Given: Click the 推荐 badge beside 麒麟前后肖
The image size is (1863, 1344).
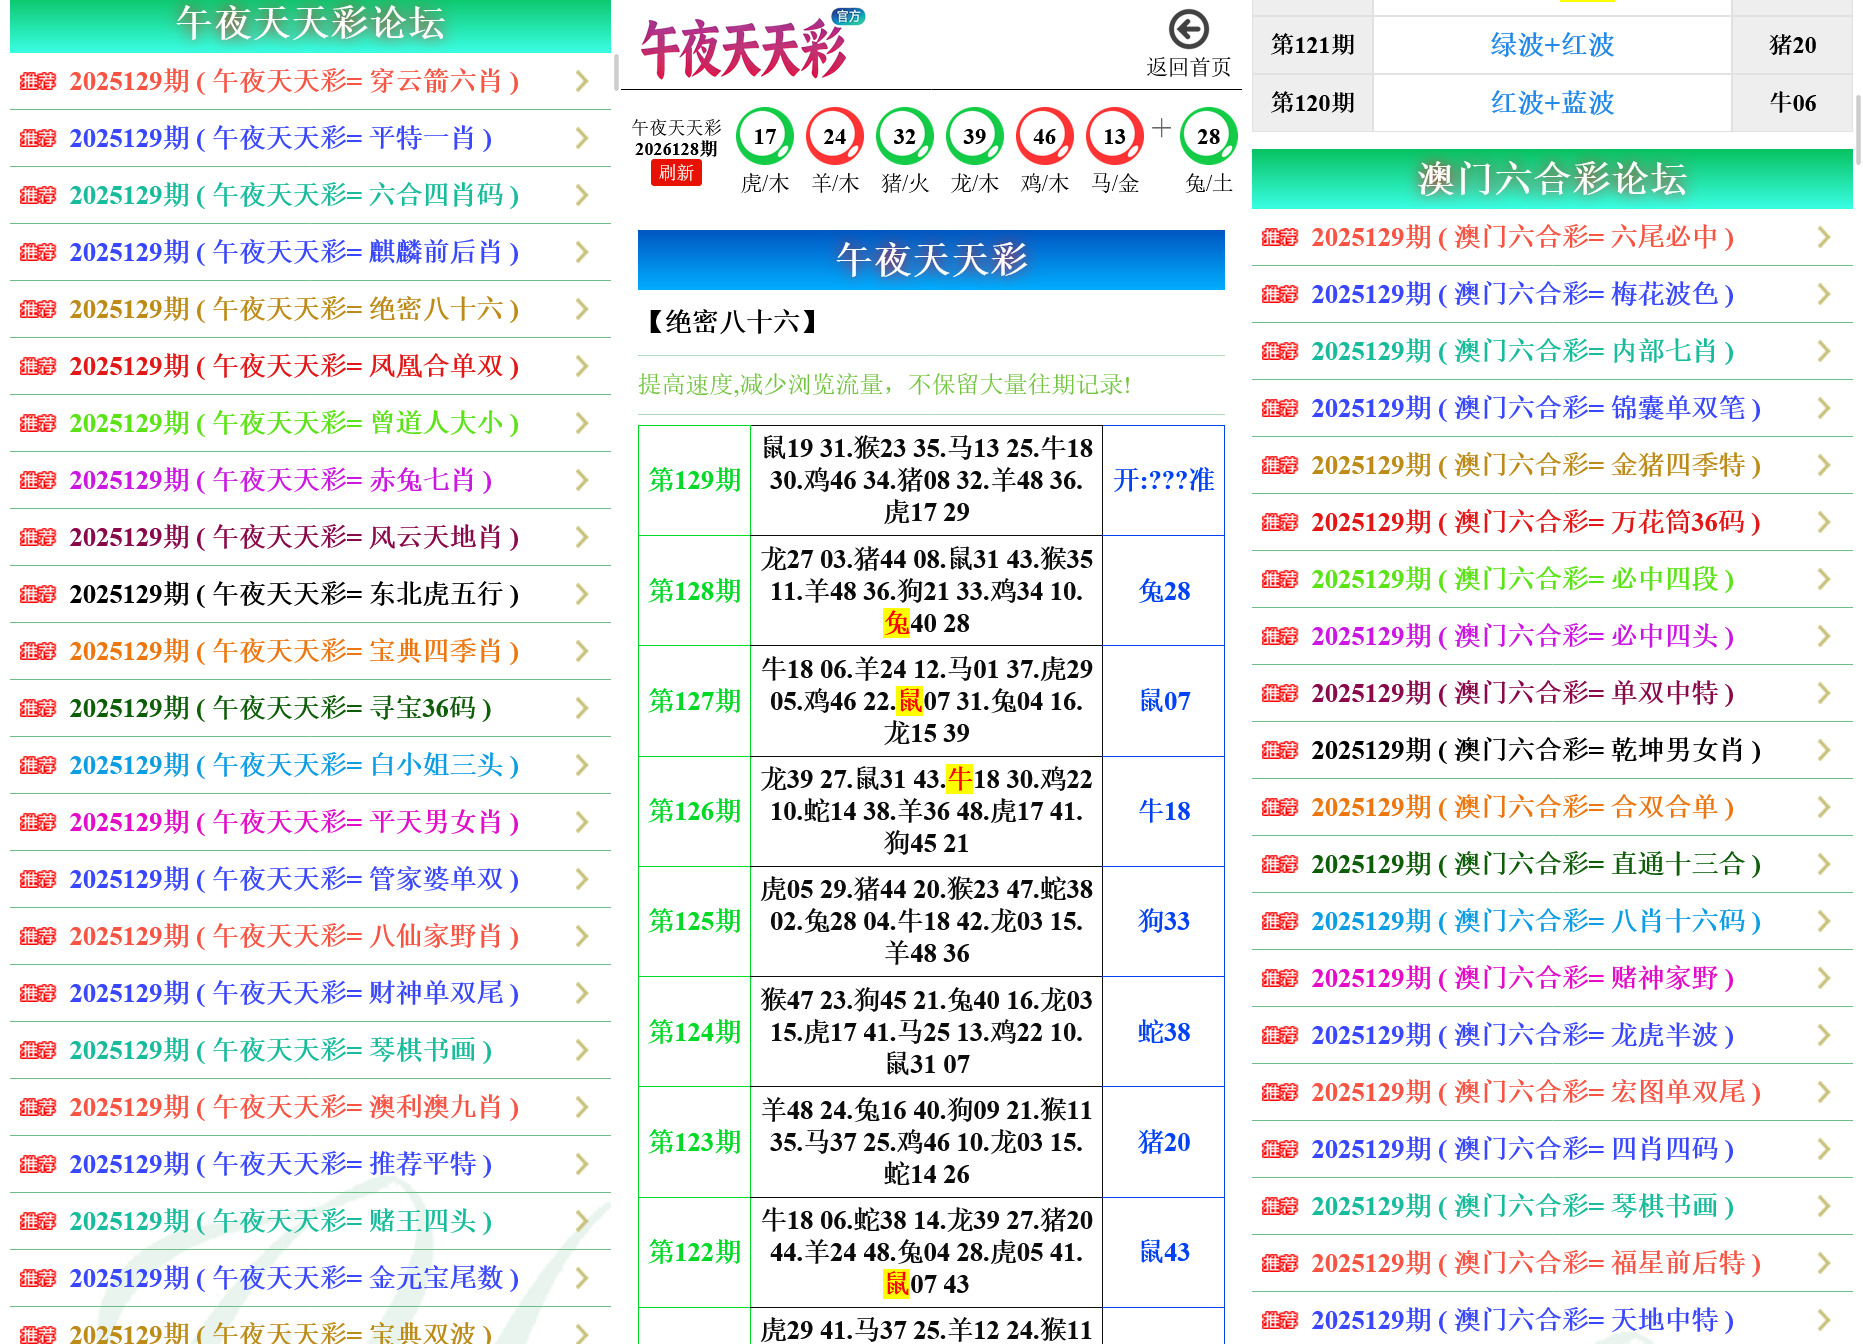Looking at the screenshot, I should coord(38,252).
